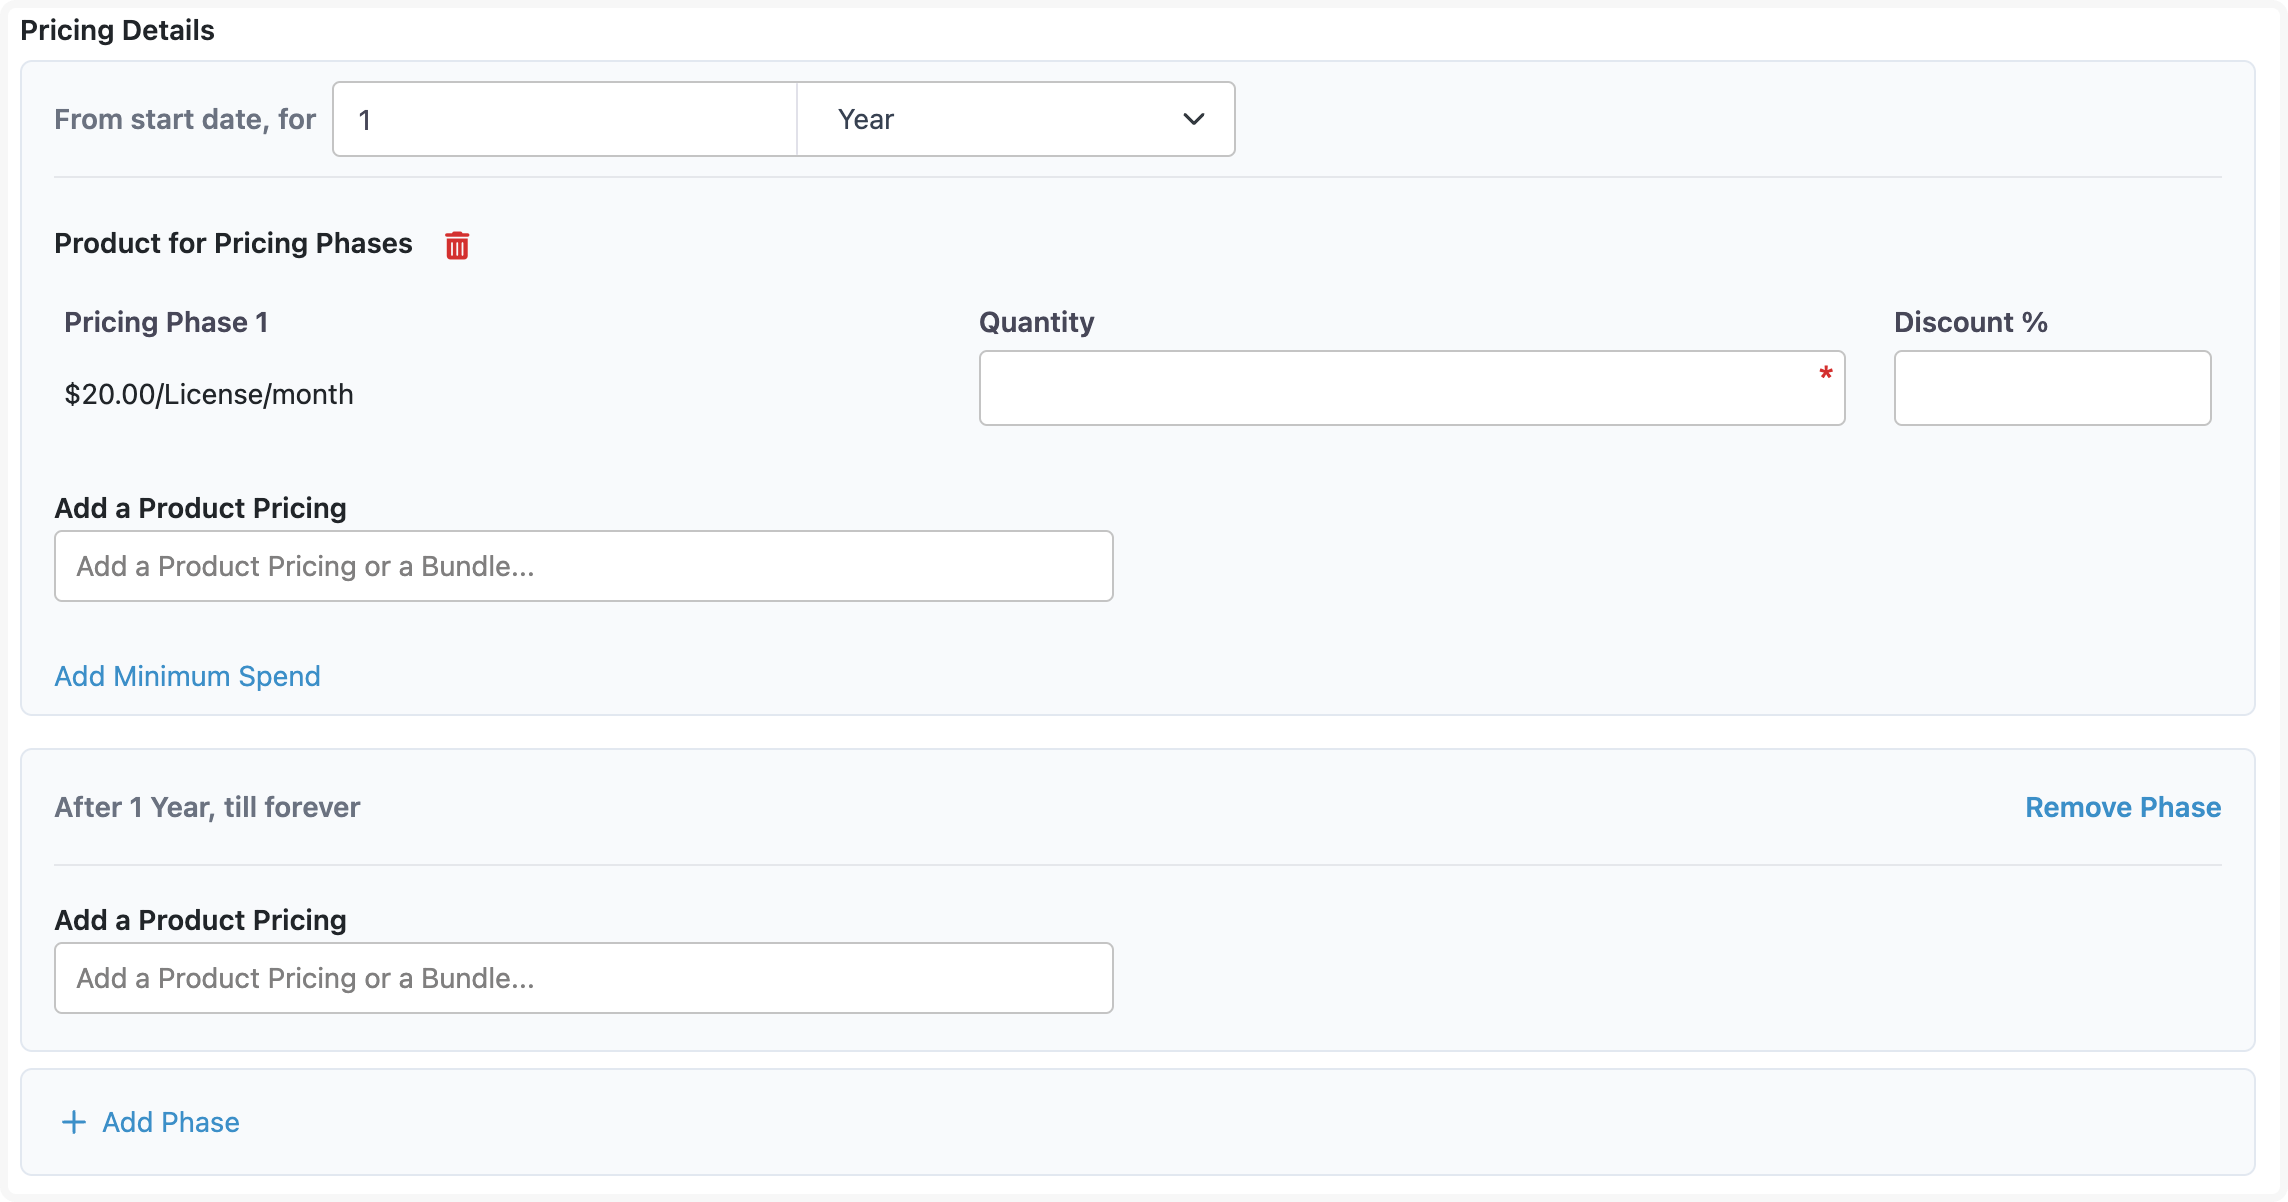Delete the Product for Pricing Phases
This screenshot has height=1202, width=2288.
pos(457,245)
